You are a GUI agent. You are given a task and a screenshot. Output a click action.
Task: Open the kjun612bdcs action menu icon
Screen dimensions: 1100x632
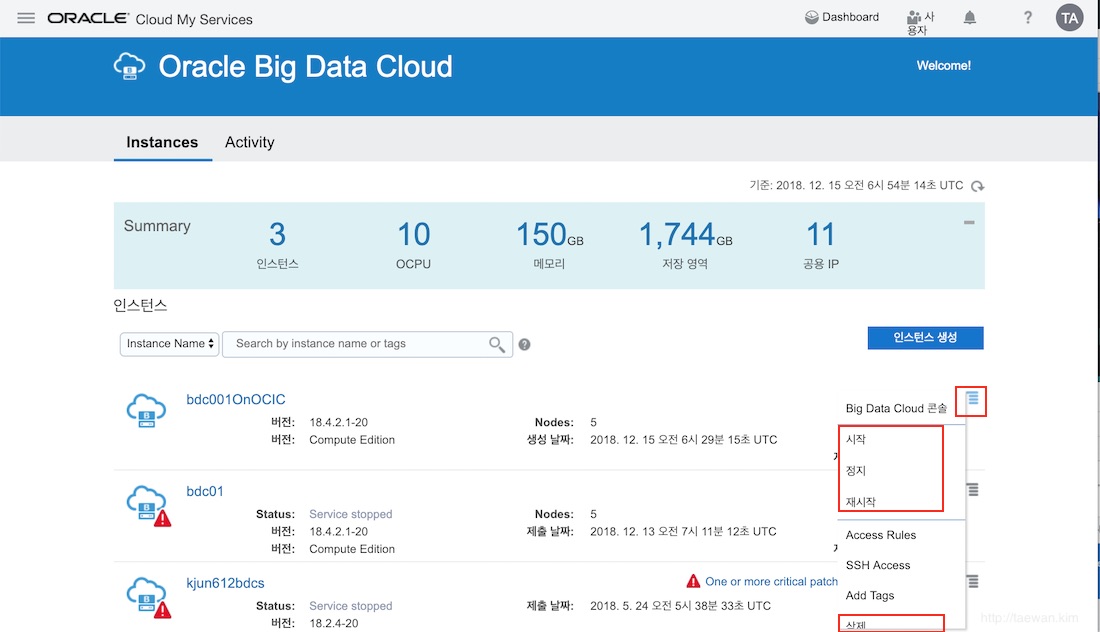click(972, 581)
